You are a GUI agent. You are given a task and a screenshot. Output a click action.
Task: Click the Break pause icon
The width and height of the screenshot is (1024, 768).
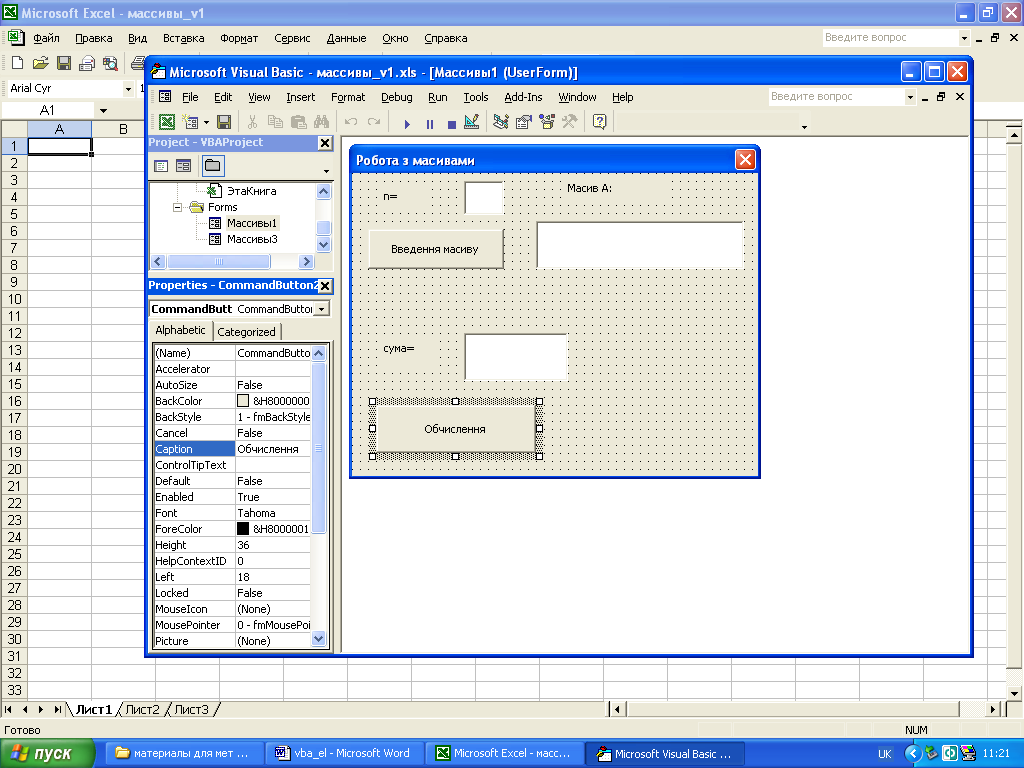coord(429,123)
